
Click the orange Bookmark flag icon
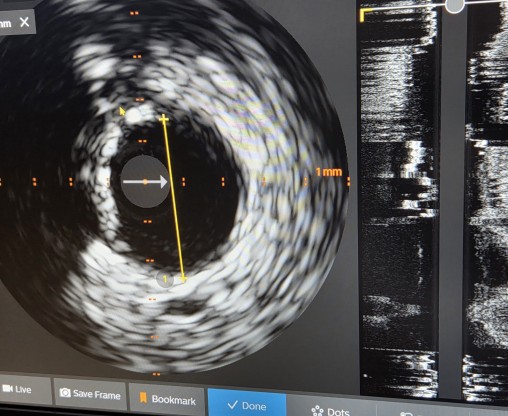(x=143, y=397)
